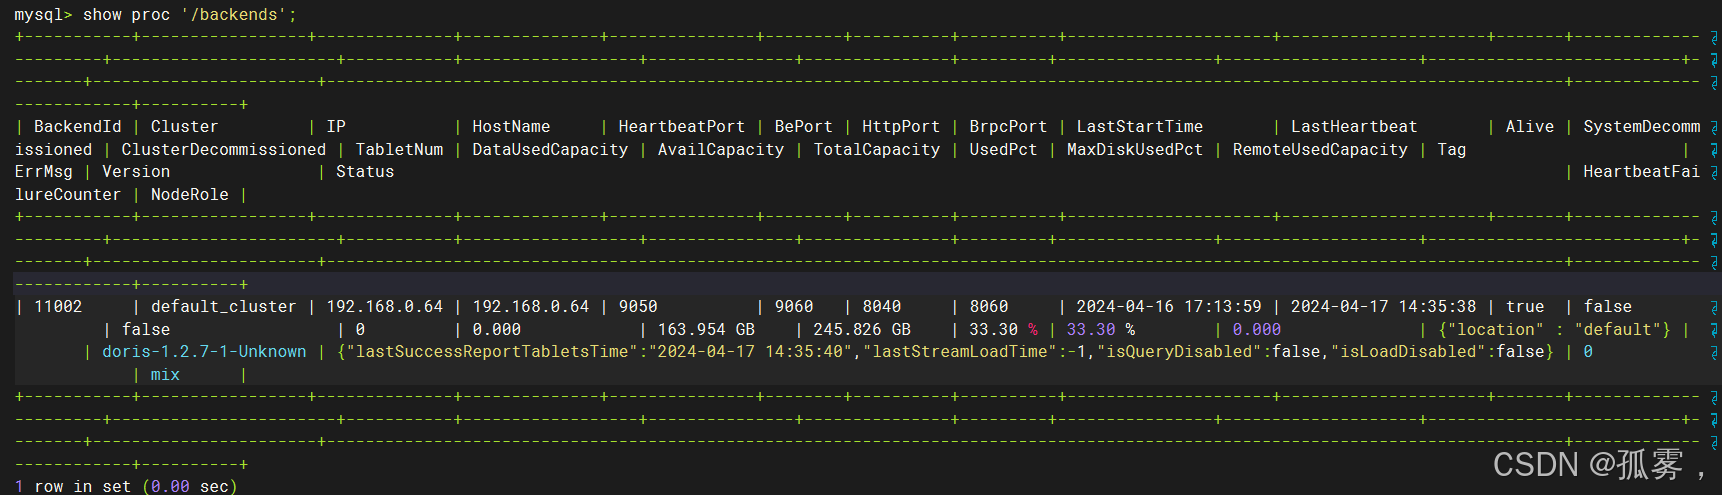This screenshot has width=1722, height=495.
Task: Select the BackendId column header
Action: point(77,127)
